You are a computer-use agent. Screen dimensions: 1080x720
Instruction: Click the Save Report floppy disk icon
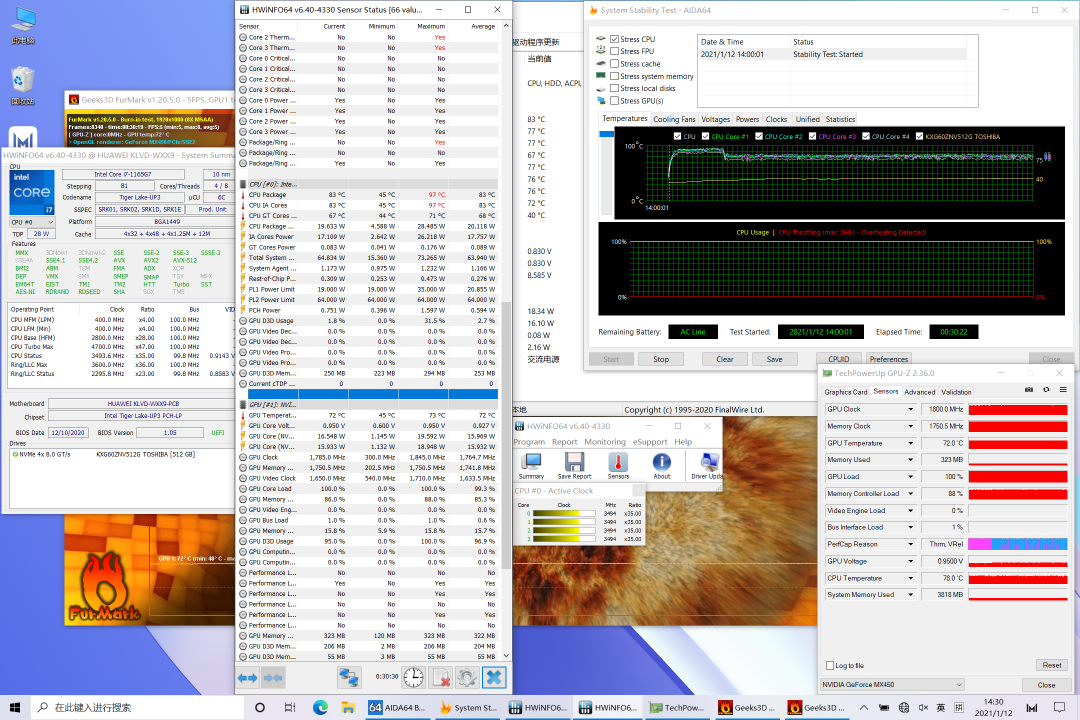click(574, 464)
